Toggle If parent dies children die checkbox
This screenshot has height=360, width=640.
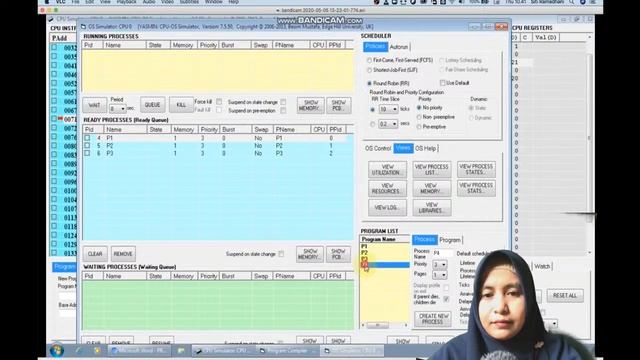[x=446, y=299]
